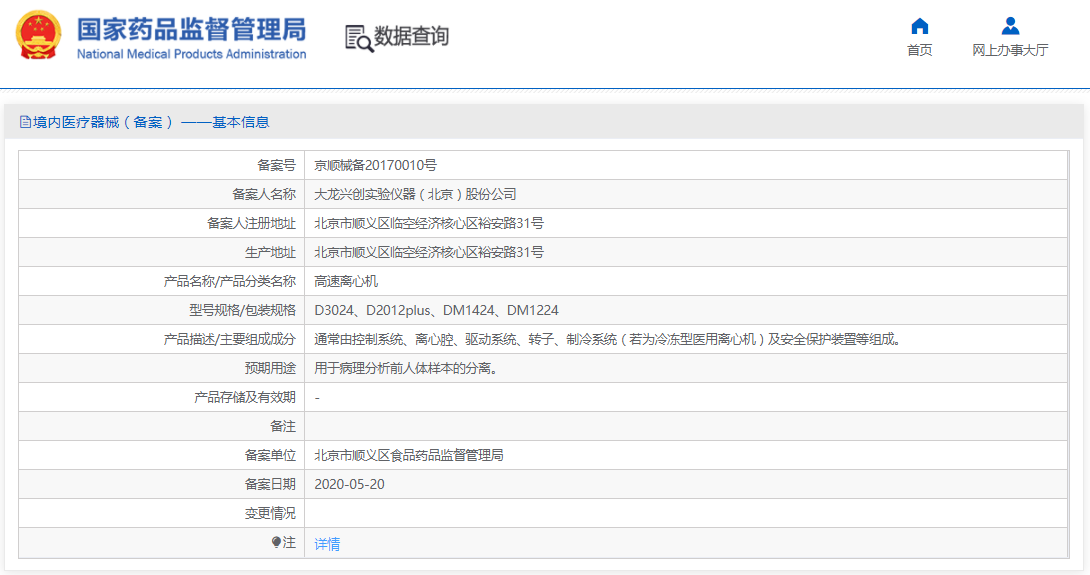Select the heading 境内医疗器械（备案）——基本信息
The width and height of the screenshot is (1090, 575).
[x=151, y=122]
